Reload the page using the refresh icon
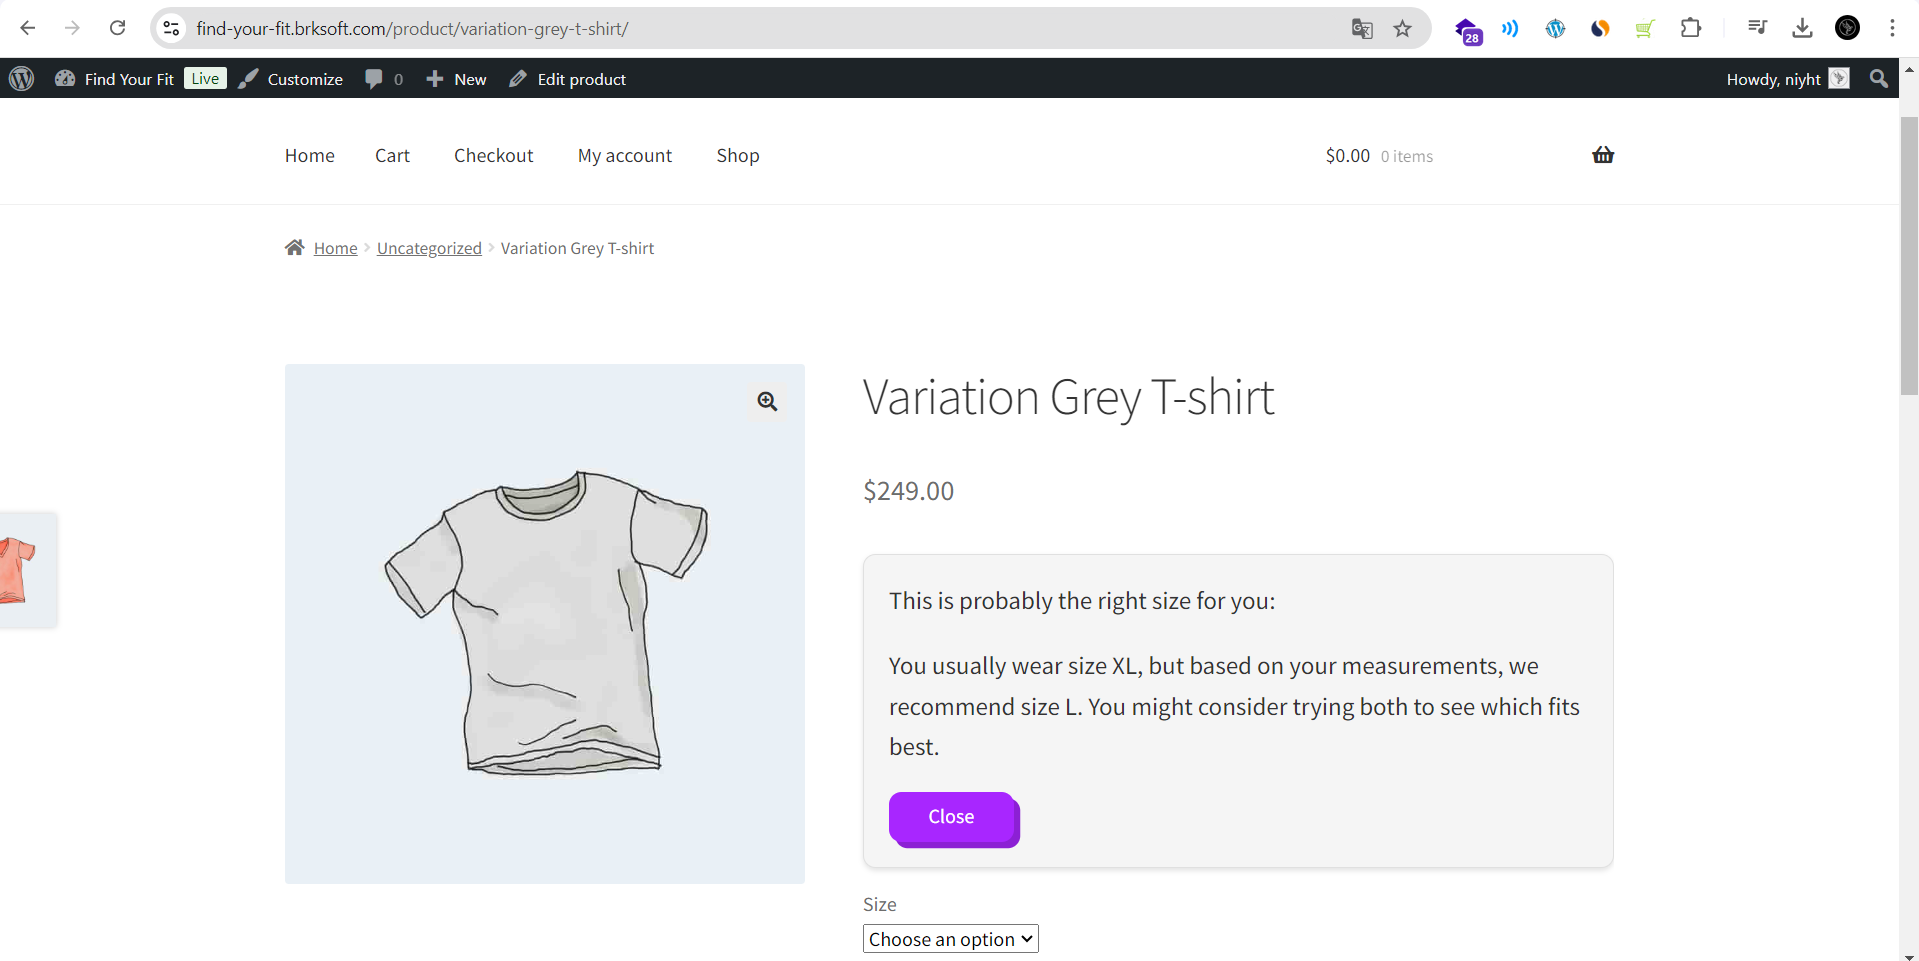Viewport: 1919px width, 961px height. 117,28
